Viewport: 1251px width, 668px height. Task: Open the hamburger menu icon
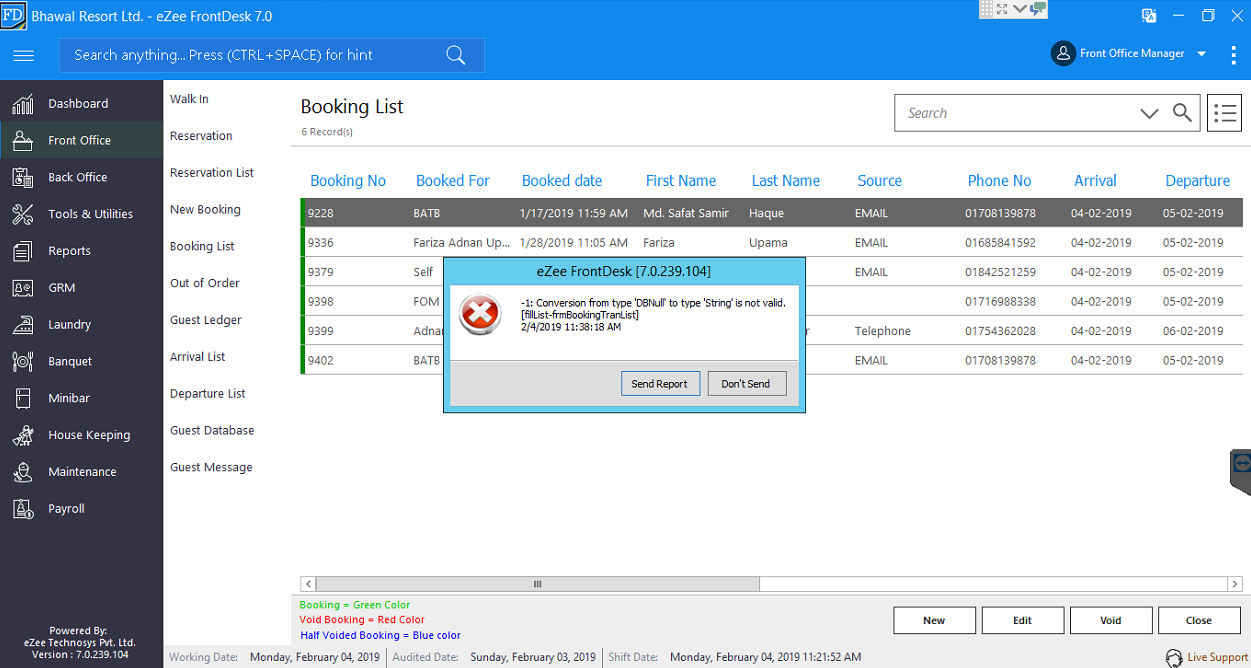(24, 55)
